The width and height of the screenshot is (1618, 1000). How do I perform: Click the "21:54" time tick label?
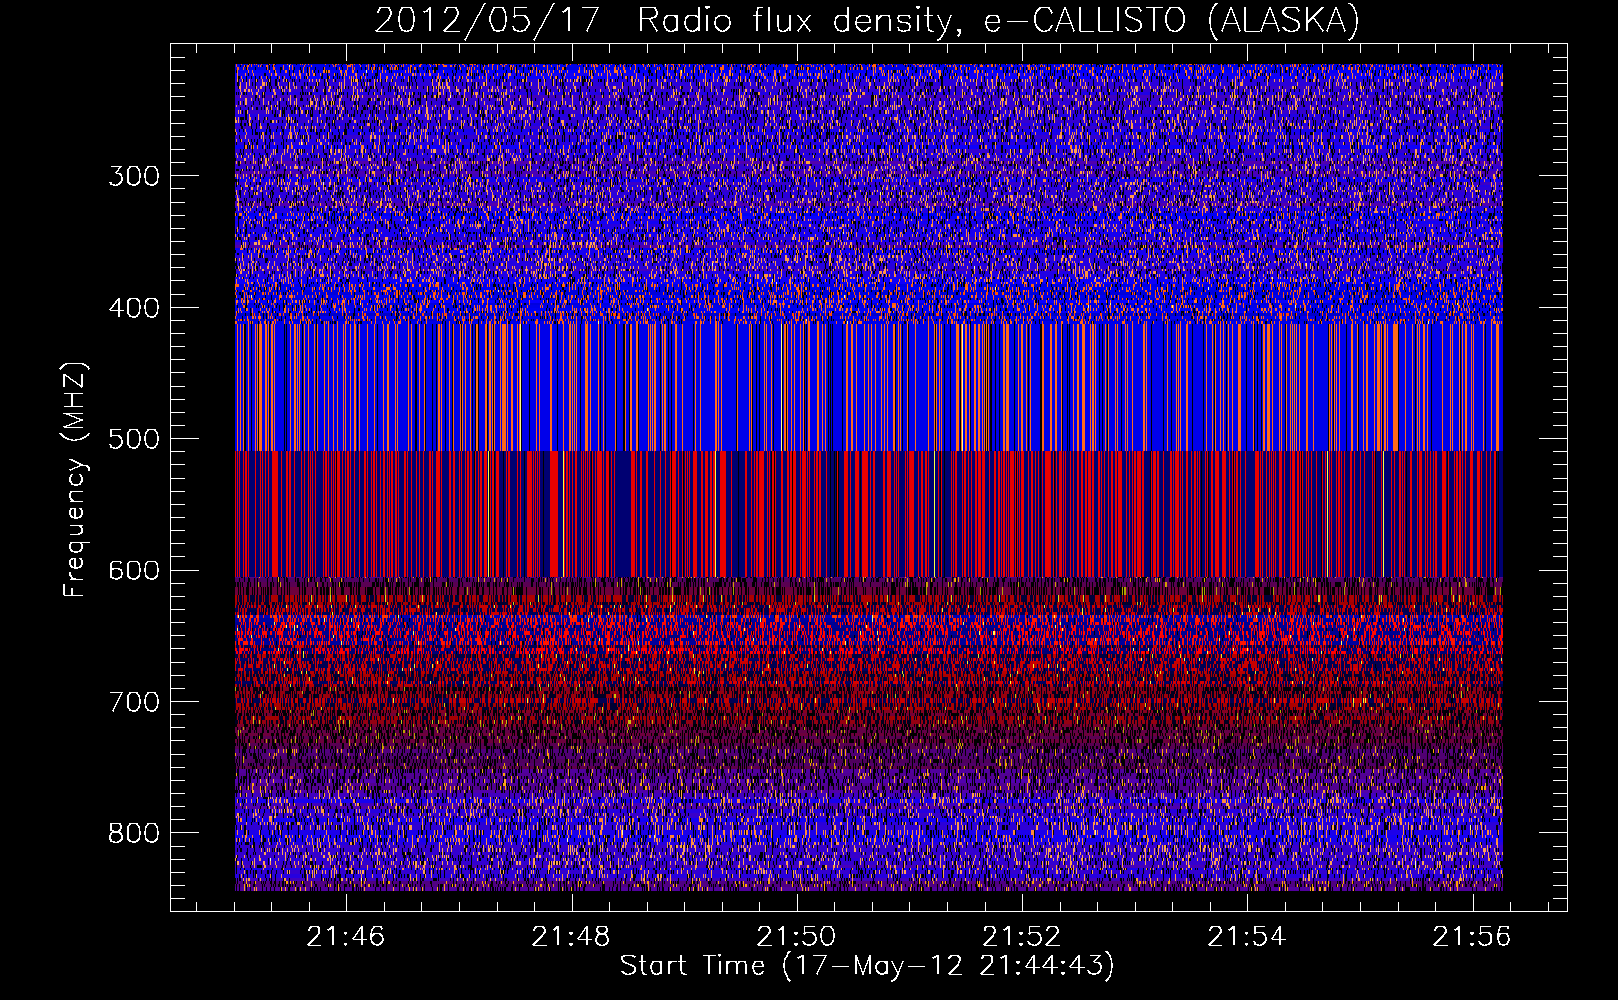point(1247,936)
